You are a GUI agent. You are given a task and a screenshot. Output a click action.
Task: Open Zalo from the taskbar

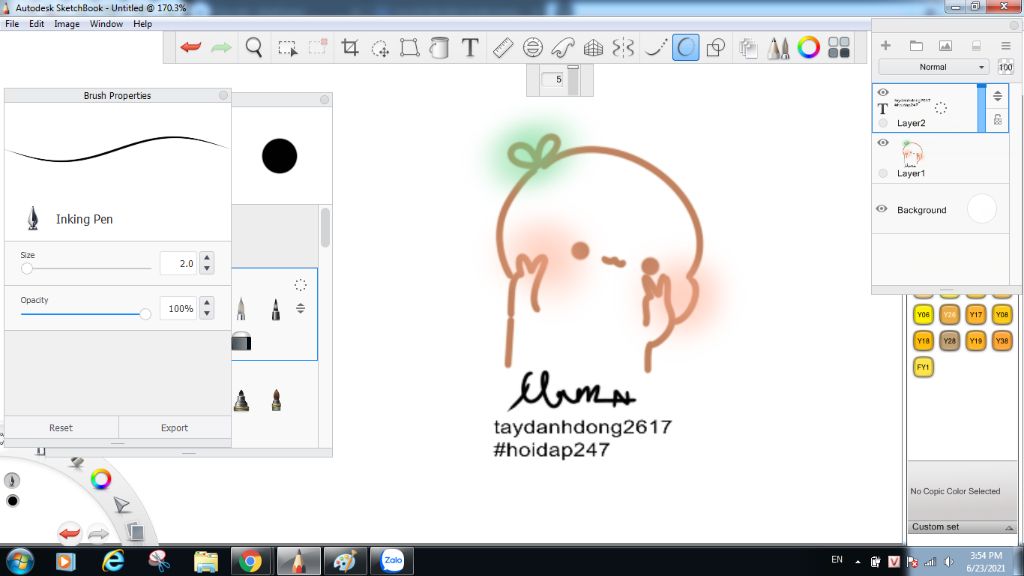tap(392, 560)
